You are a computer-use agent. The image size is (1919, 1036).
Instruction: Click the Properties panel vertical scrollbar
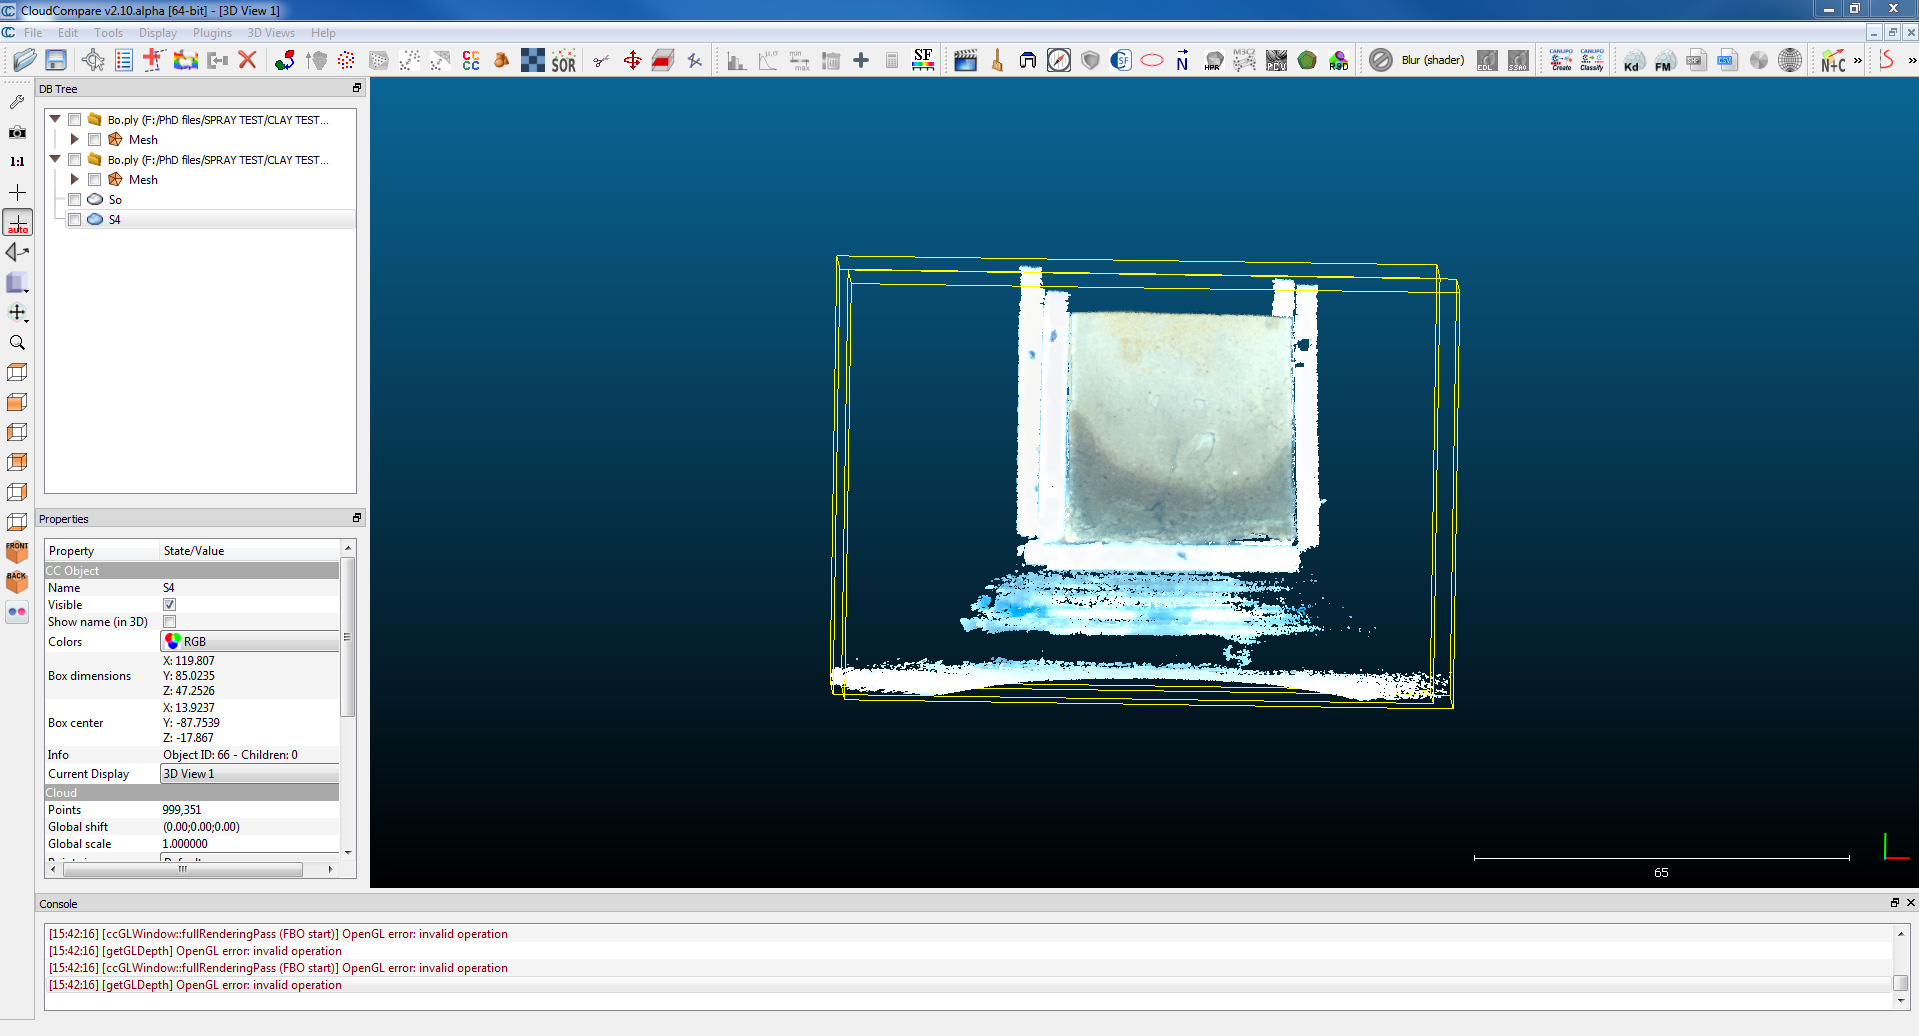(x=348, y=636)
